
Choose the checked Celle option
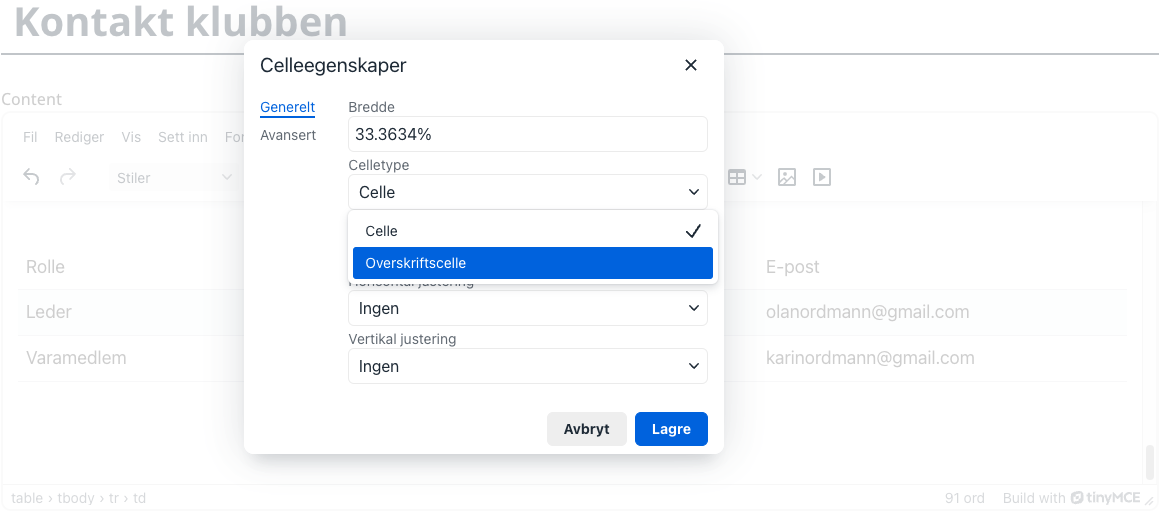532,231
